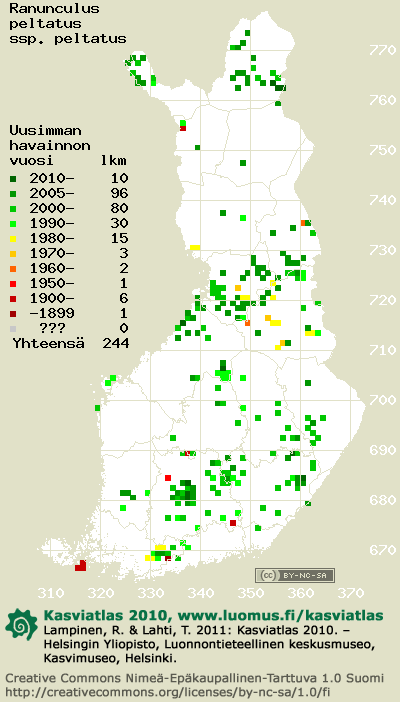The width and height of the screenshot is (400, 702).
Task: Click the gray ??? legend swatch
Action: point(13,329)
